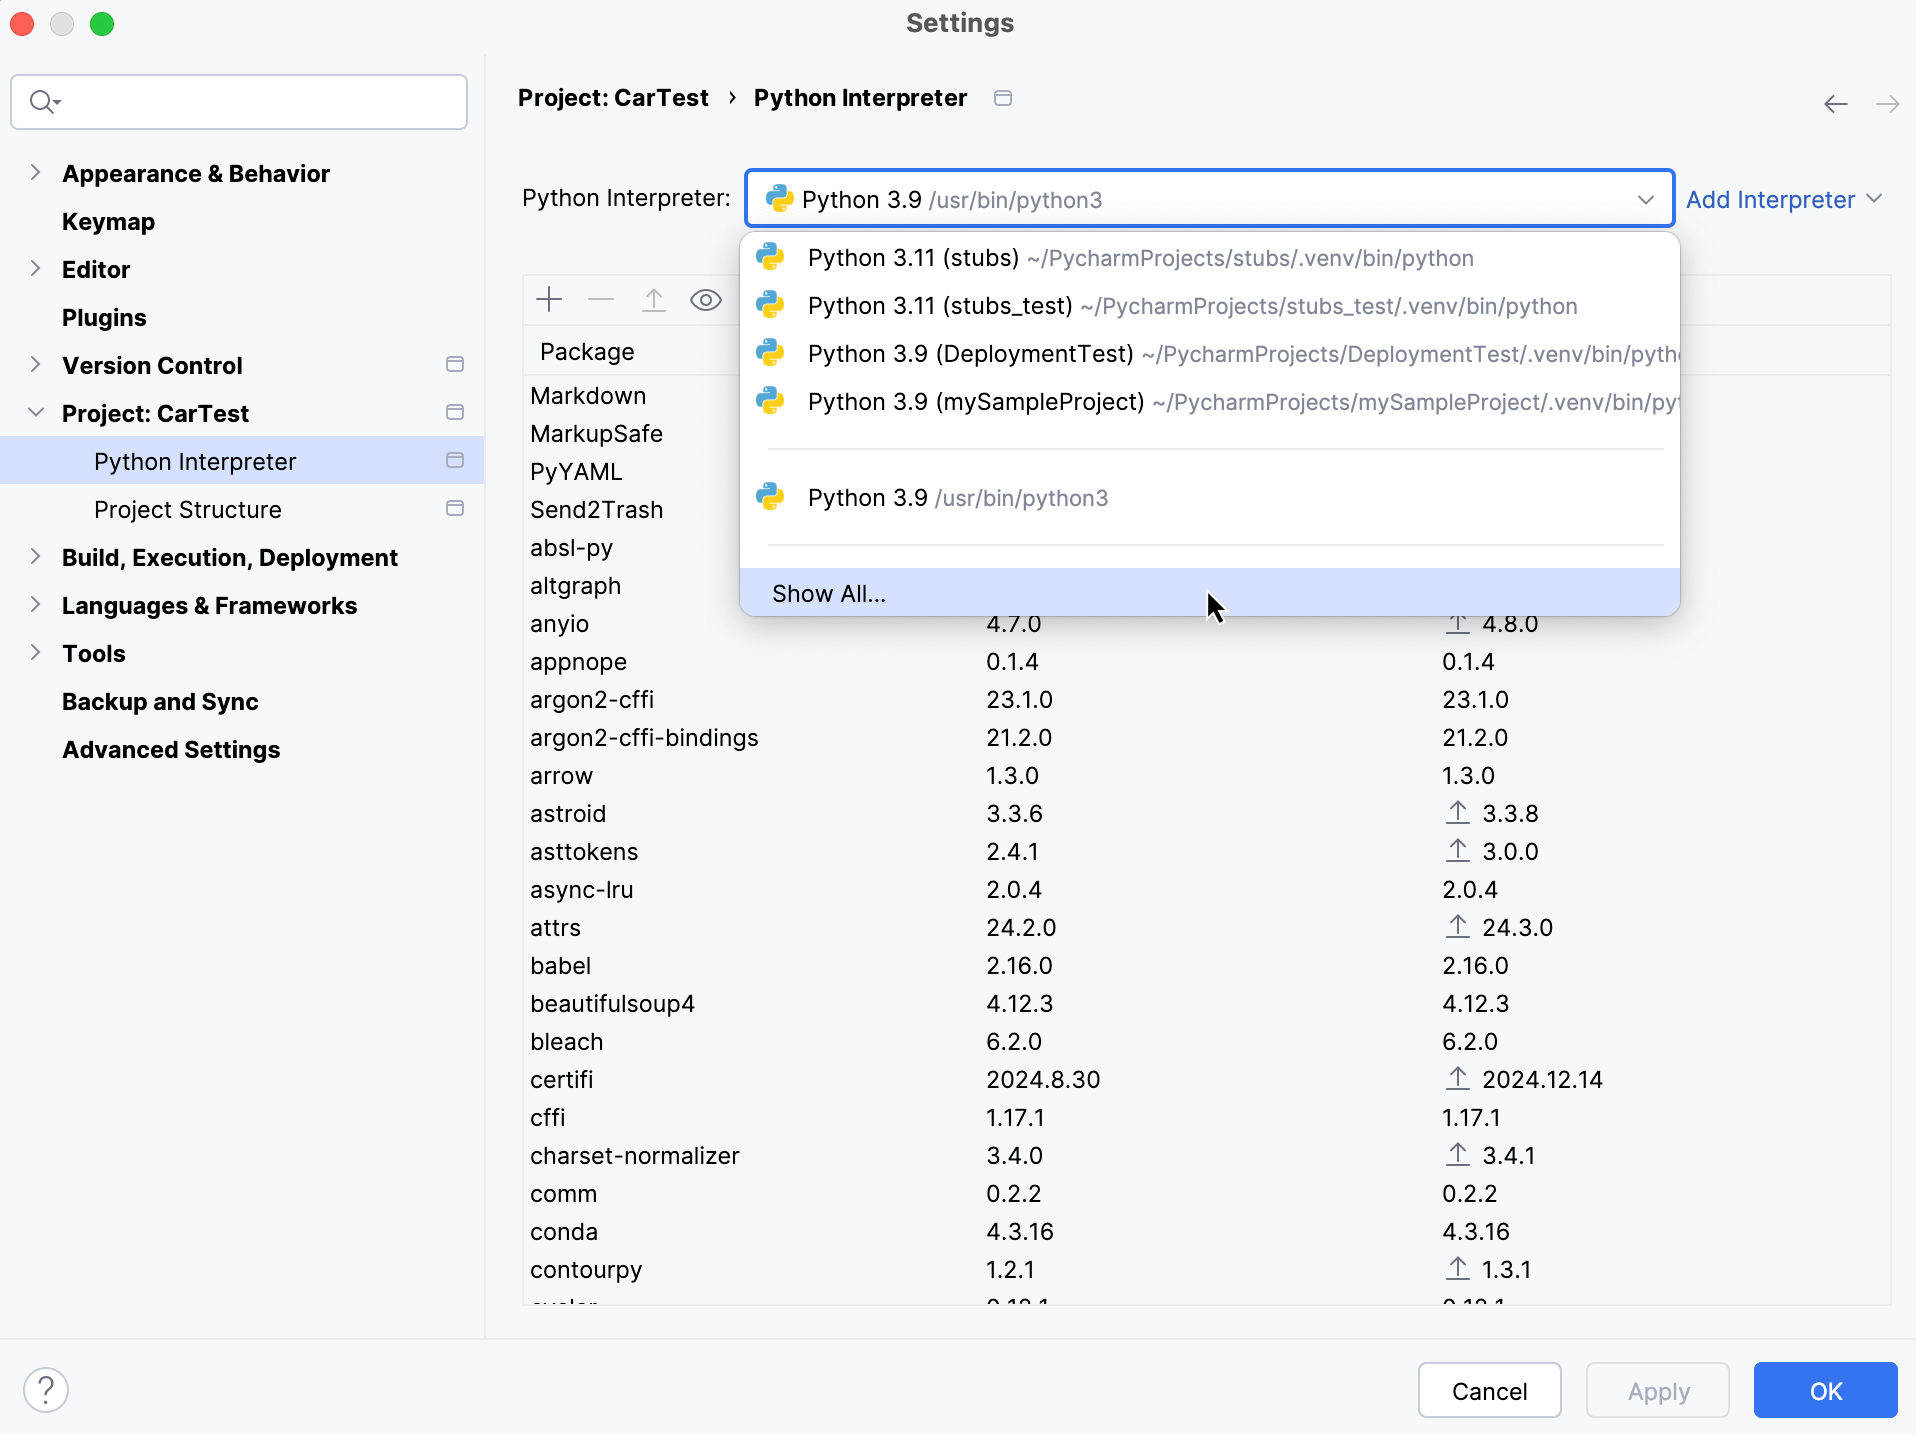This screenshot has width=1916, height=1434.
Task: Choose Show All... from the interpreter list
Action: point(829,593)
